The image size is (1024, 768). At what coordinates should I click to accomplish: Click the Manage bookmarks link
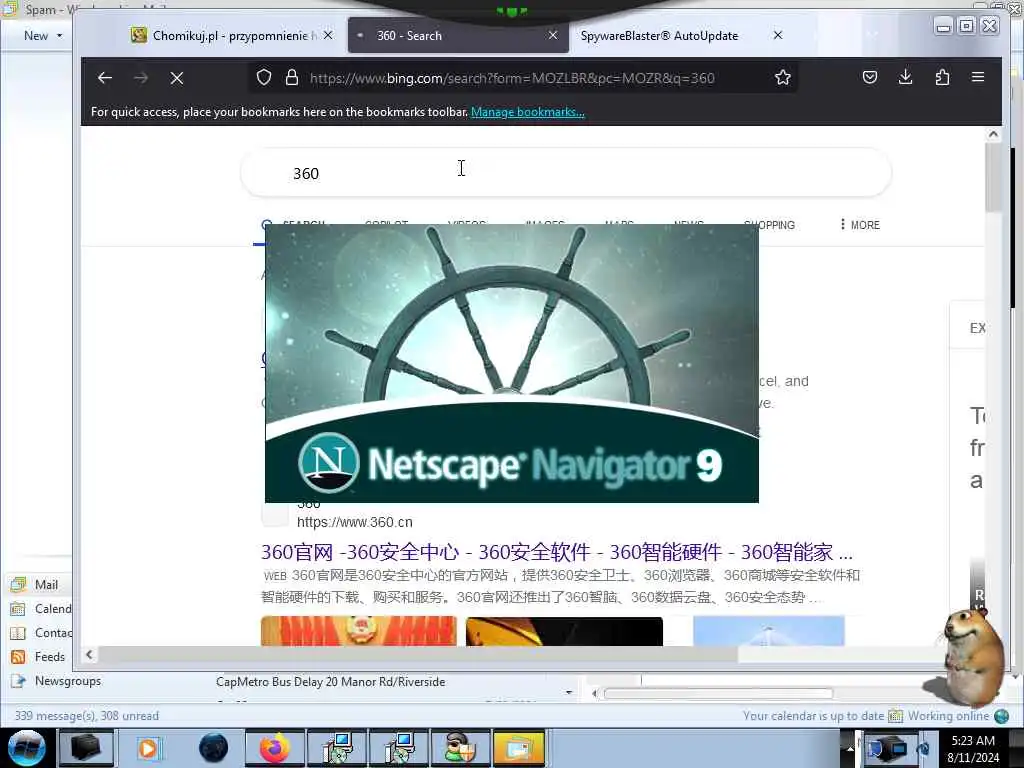point(528,112)
